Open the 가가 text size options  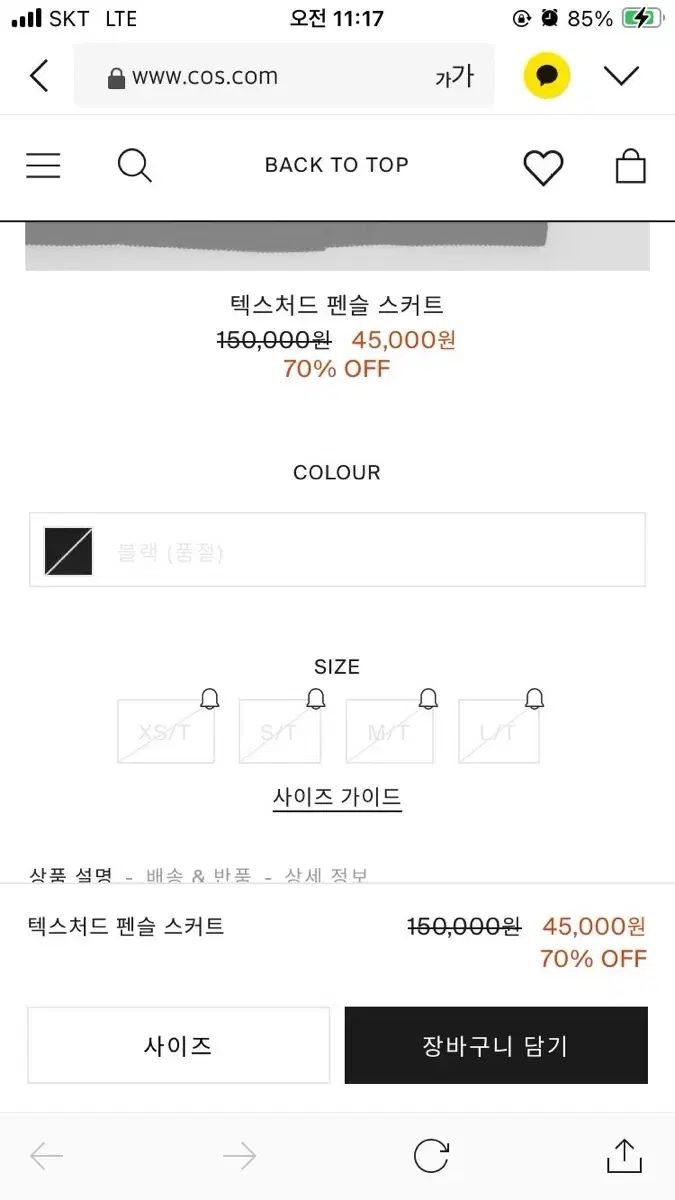[454, 77]
